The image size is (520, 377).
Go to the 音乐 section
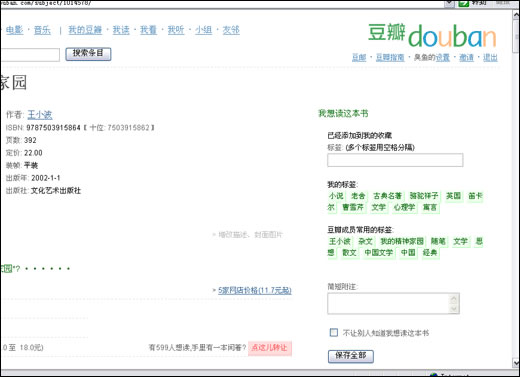(42, 30)
